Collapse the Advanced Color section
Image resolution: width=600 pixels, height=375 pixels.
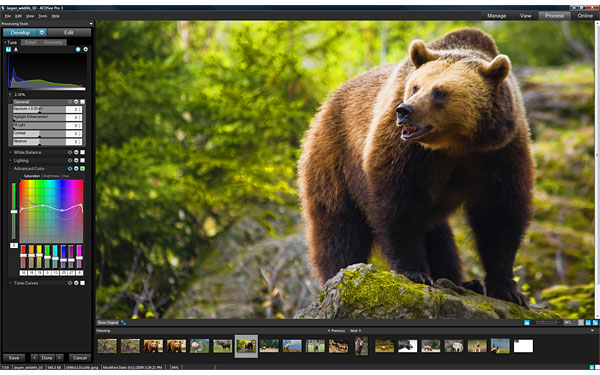[10, 168]
